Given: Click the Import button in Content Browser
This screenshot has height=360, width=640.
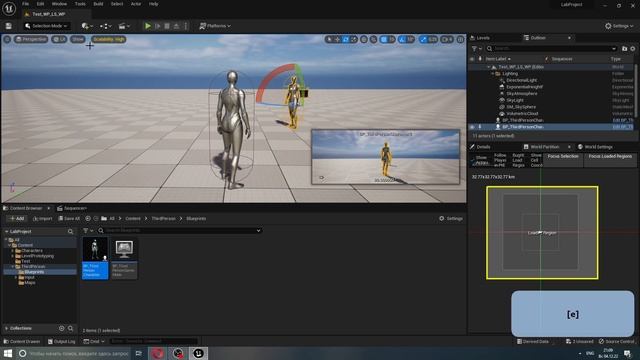Looking at the screenshot, I should click(x=42, y=218).
